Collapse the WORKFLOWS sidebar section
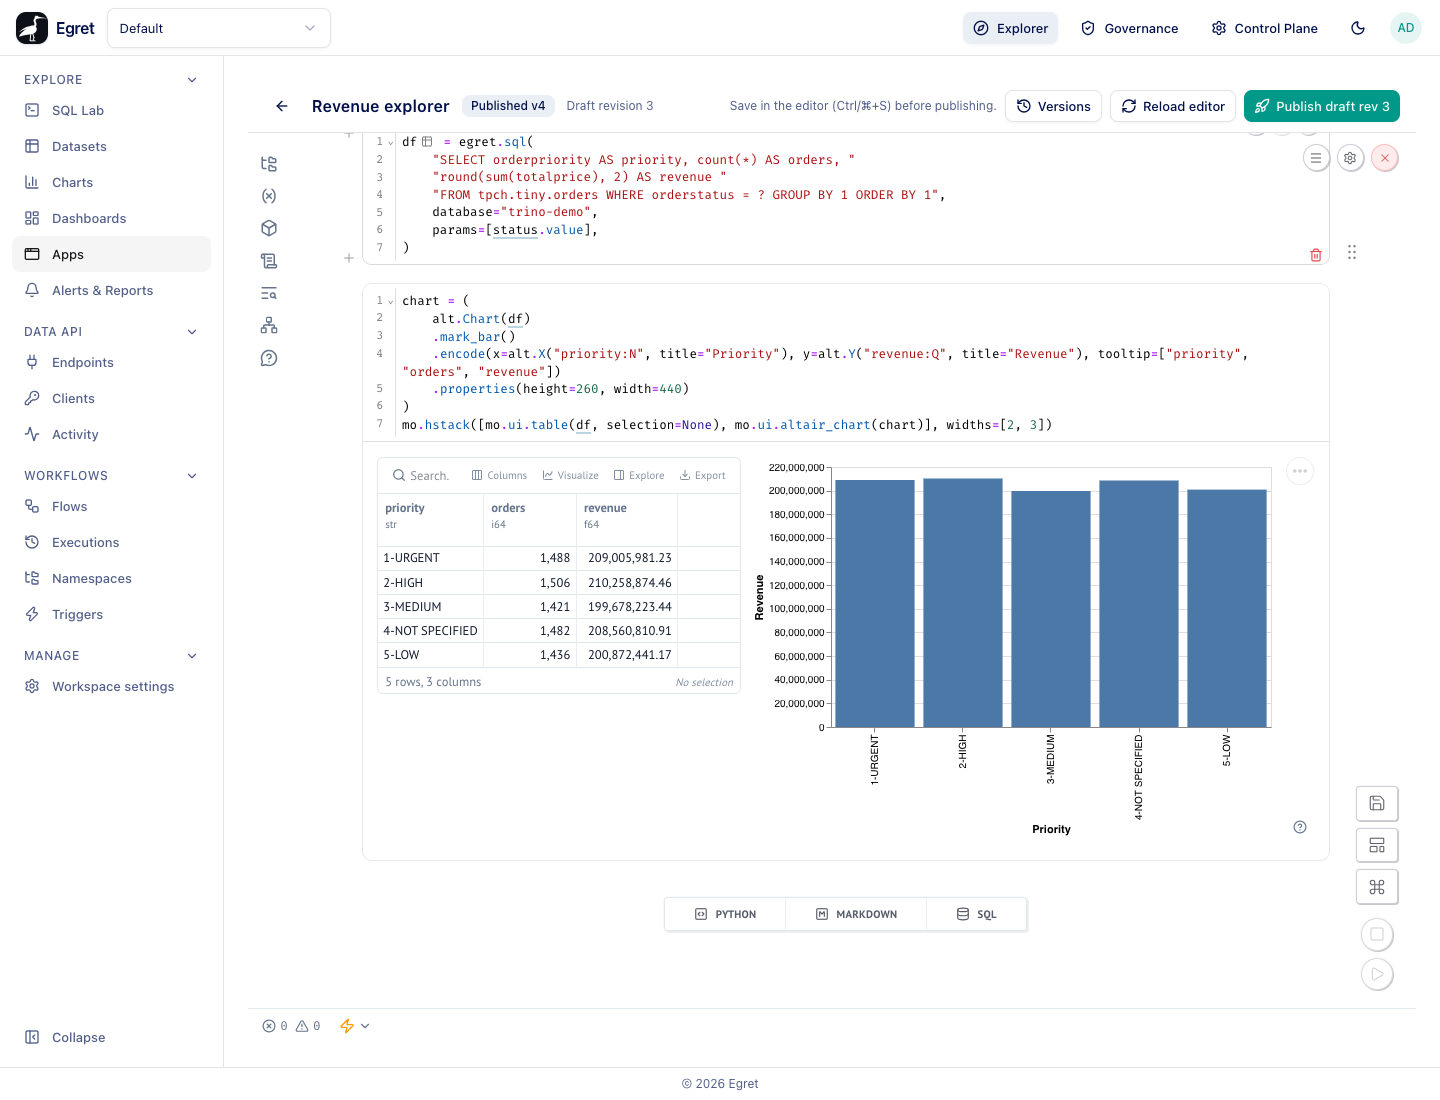Image resolution: width=1440 pixels, height=1100 pixels. [192, 476]
